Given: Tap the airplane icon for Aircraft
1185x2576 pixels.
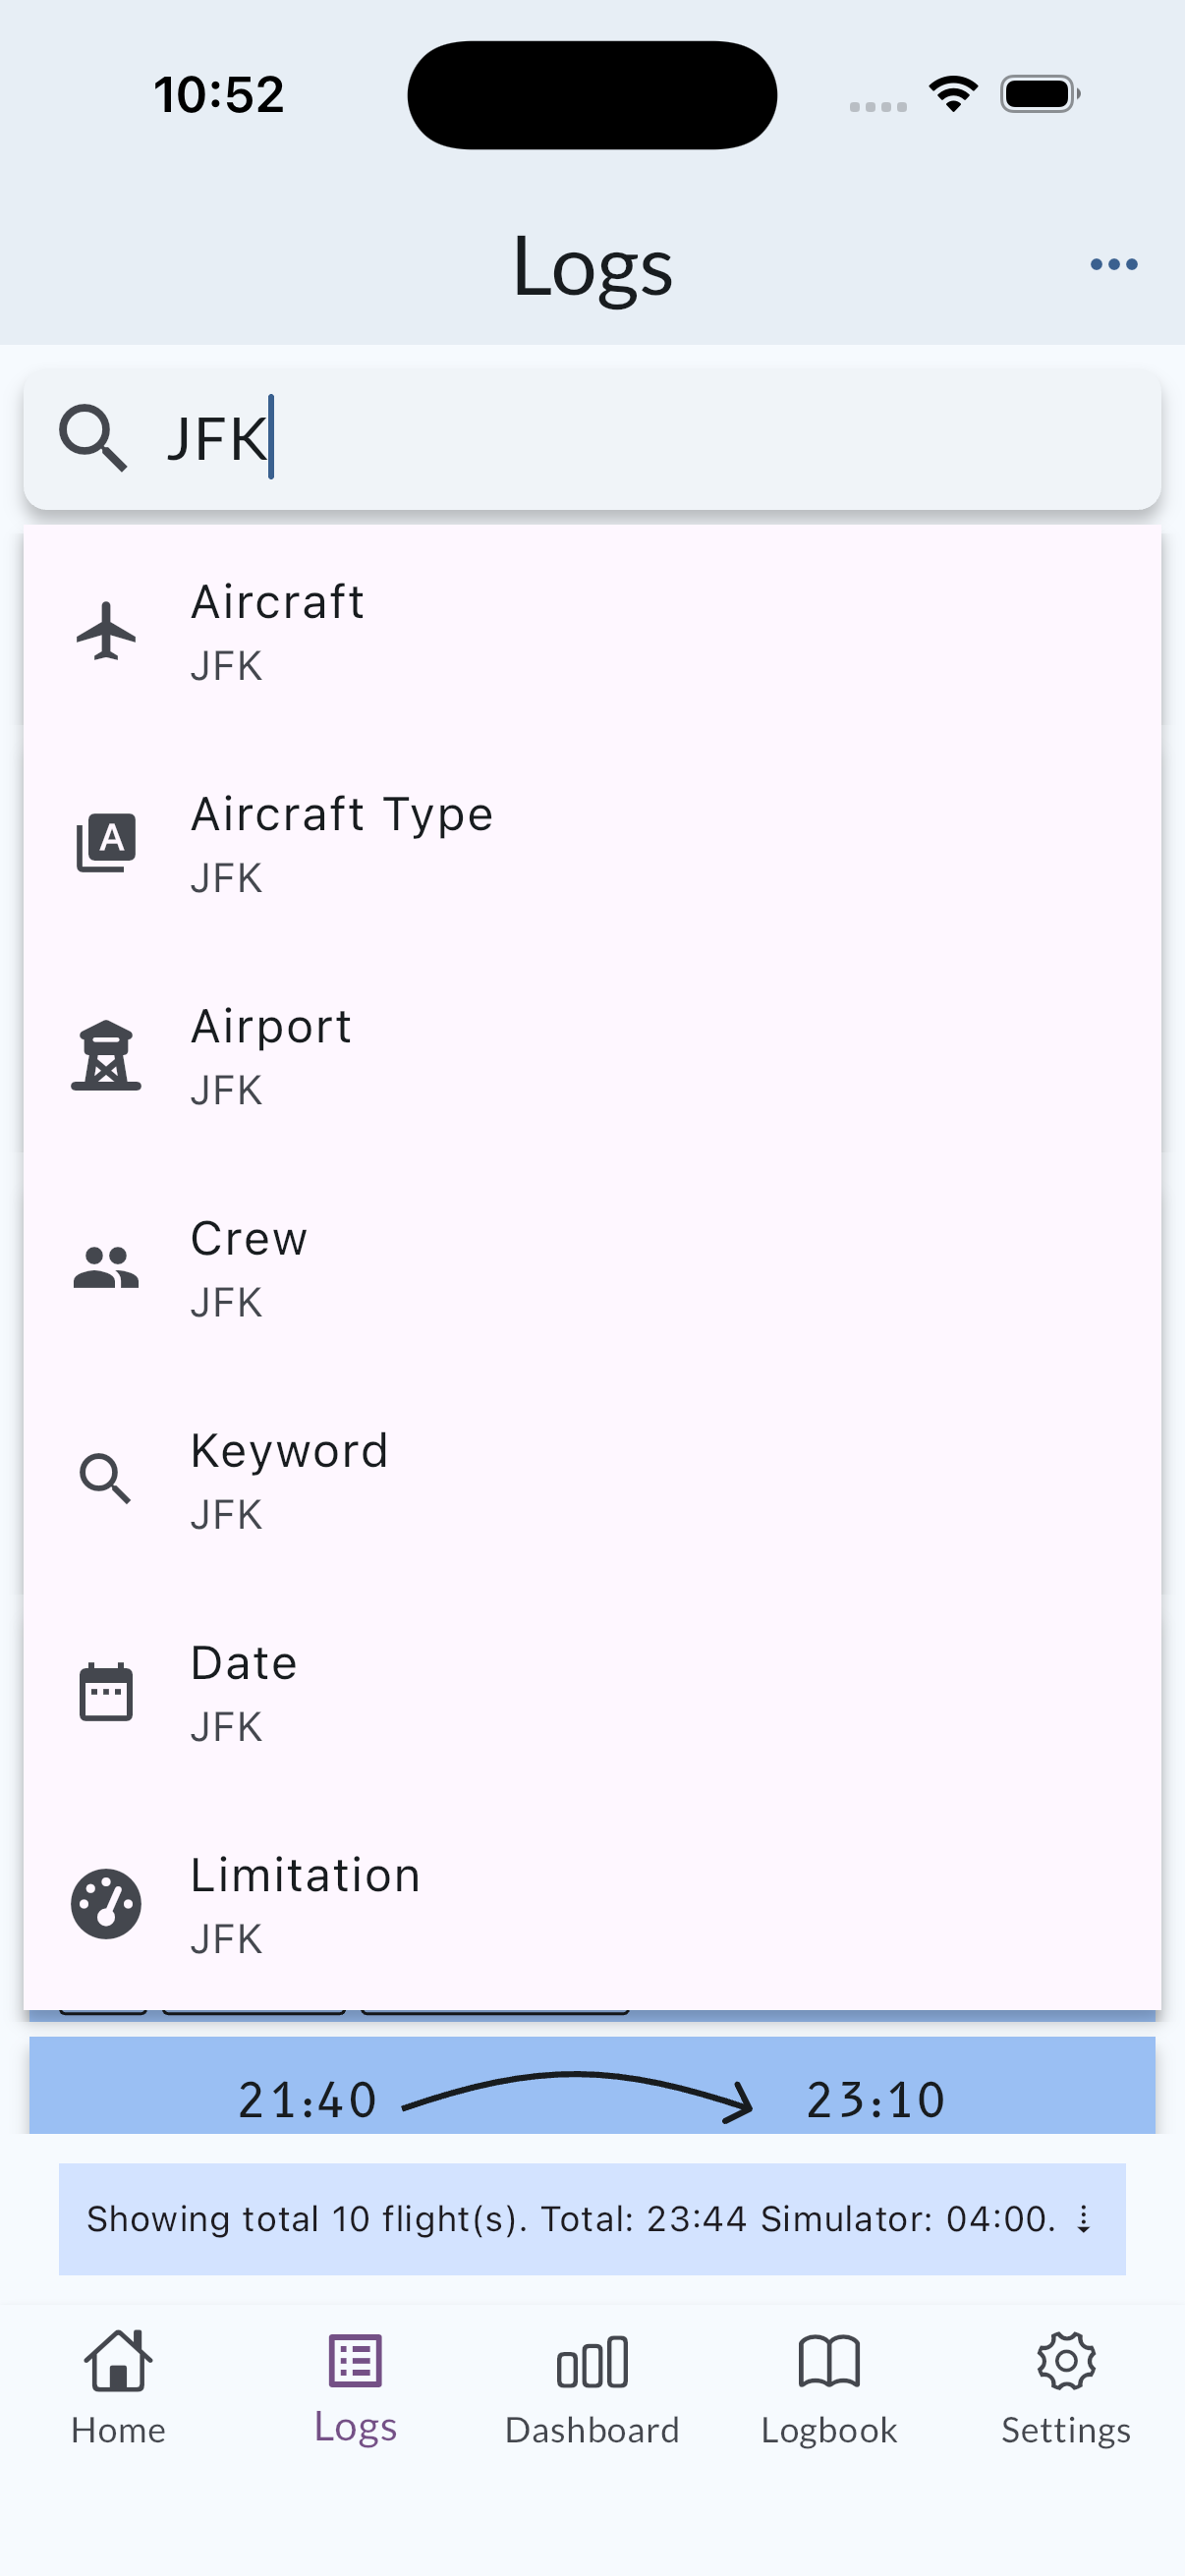Looking at the screenshot, I should tap(106, 631).
